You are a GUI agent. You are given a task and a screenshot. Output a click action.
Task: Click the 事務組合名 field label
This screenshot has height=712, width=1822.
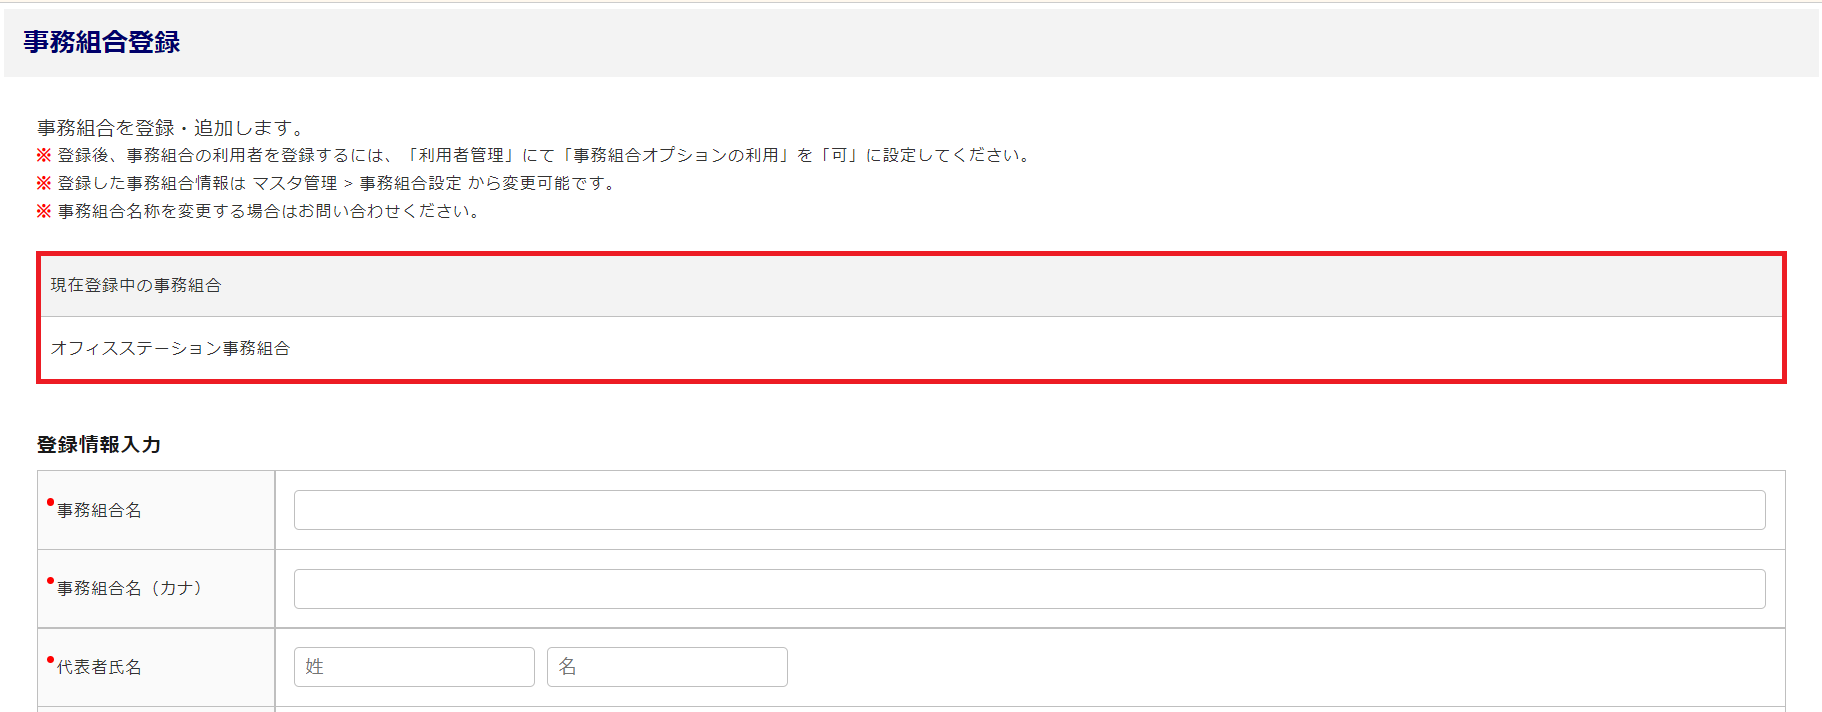[x=99, y=511]
